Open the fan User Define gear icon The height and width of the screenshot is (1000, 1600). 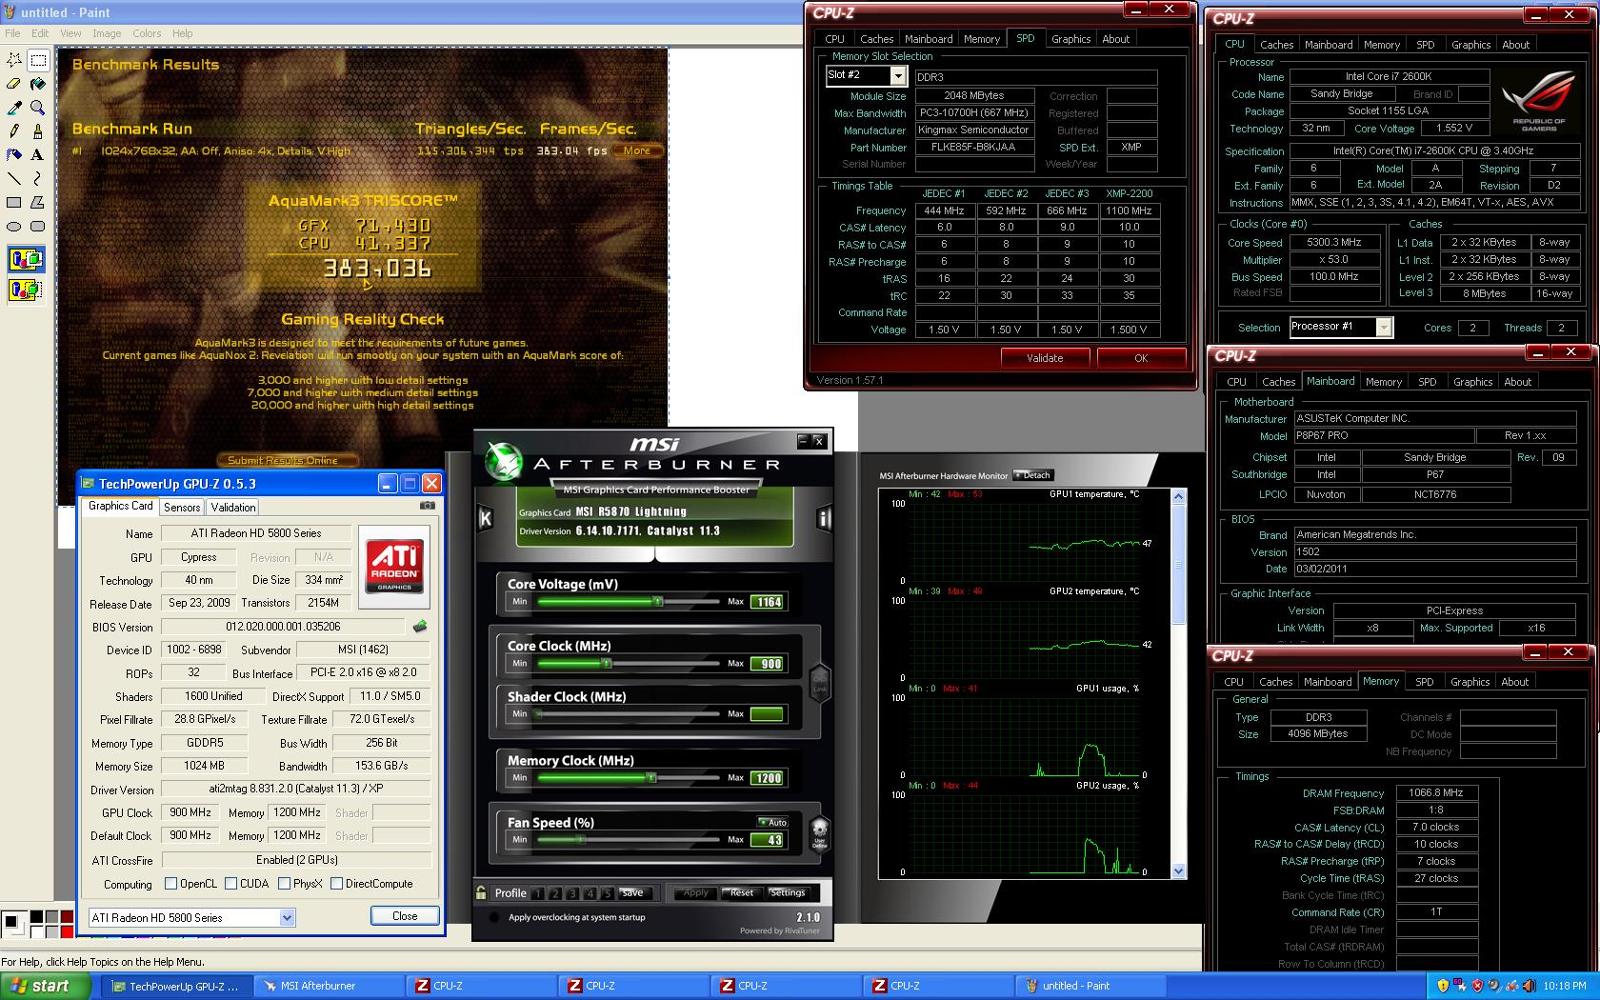pos(820,832)
